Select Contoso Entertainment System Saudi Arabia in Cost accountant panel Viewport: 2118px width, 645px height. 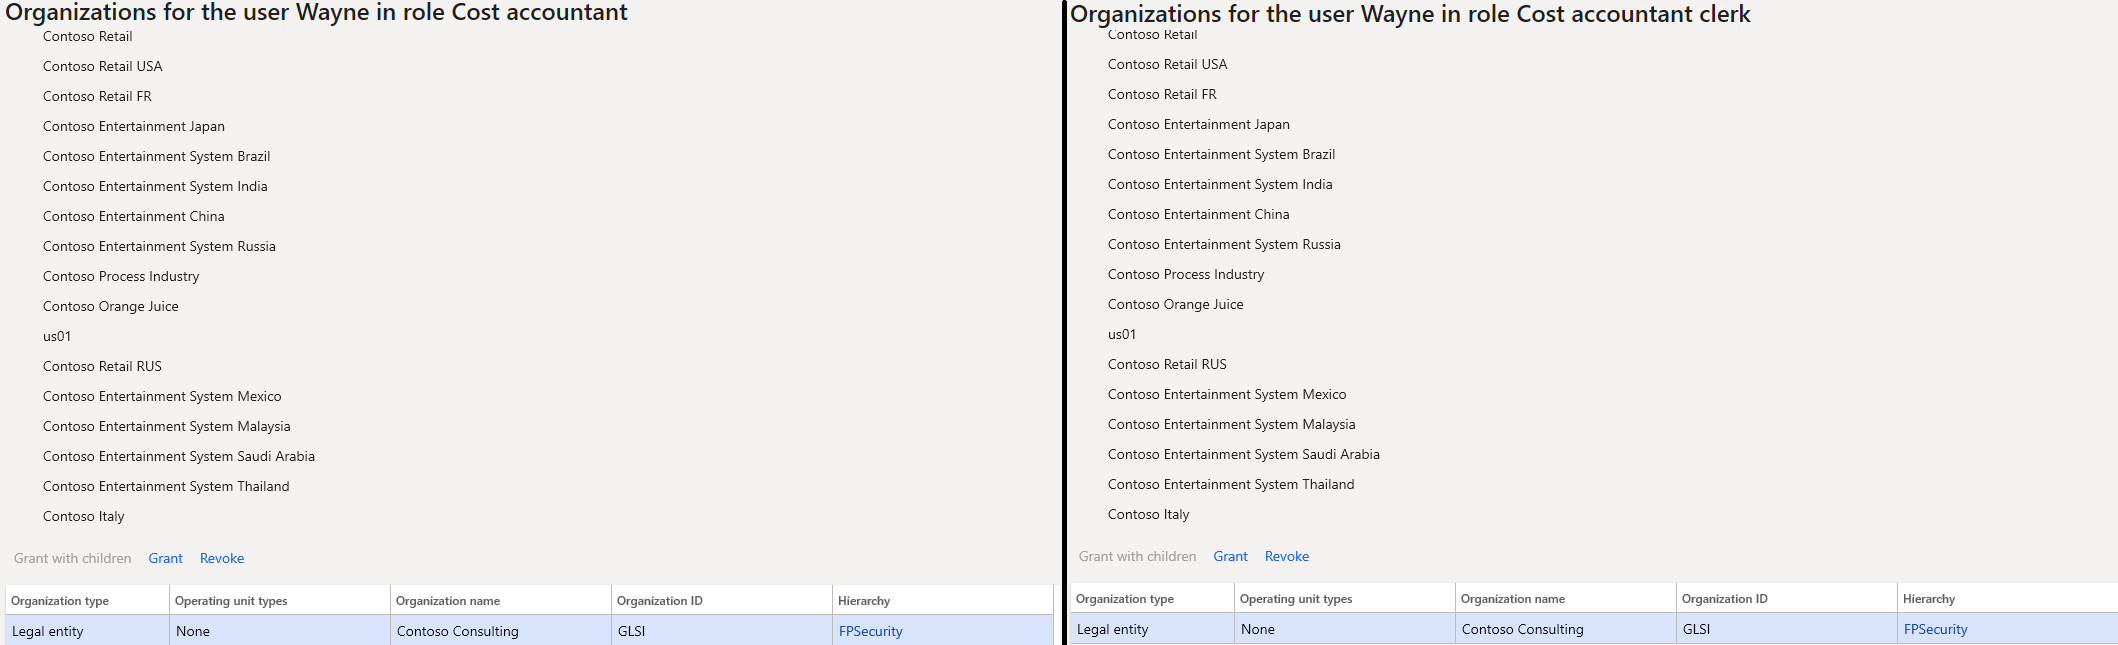(x=179, y=456)
